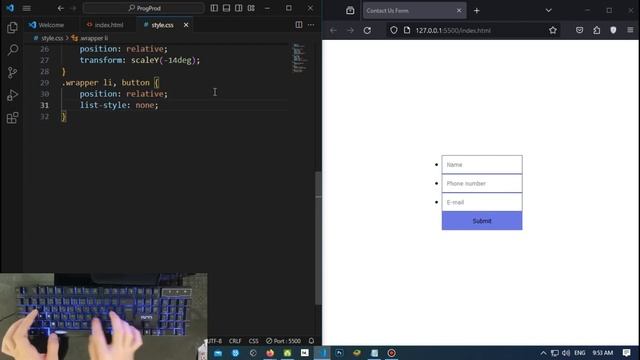Image resolution: width=640 pixels, height=360 pixels.
Task: Change language mode CSS in status bar
Action: [x=253, y=341]
